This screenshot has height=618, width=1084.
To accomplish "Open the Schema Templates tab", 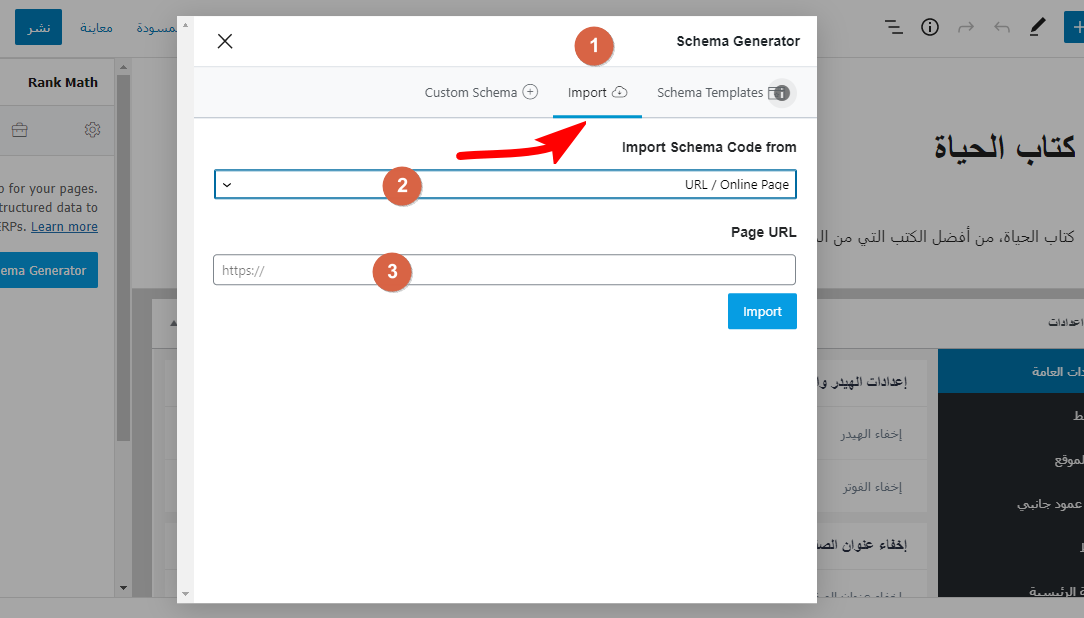I will pyautogui.click(x=709, y=93).
